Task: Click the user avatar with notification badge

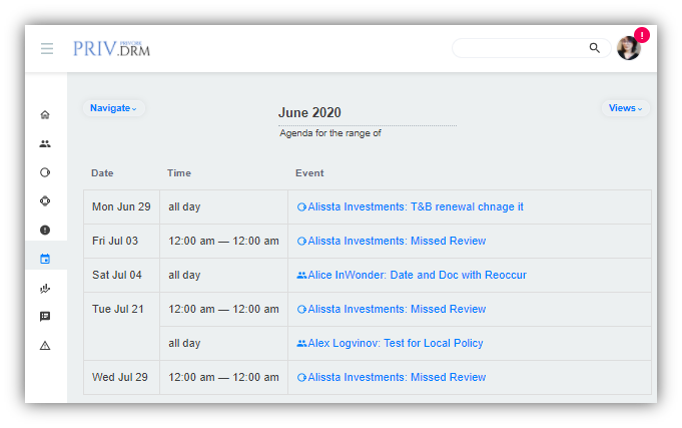Action: (x=629, y=48)
